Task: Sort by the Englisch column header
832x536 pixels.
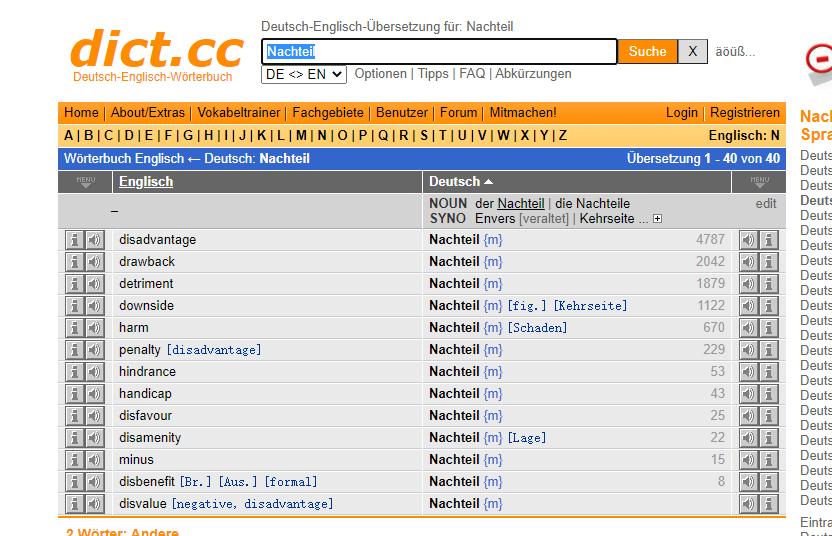Action: (146, 181)
